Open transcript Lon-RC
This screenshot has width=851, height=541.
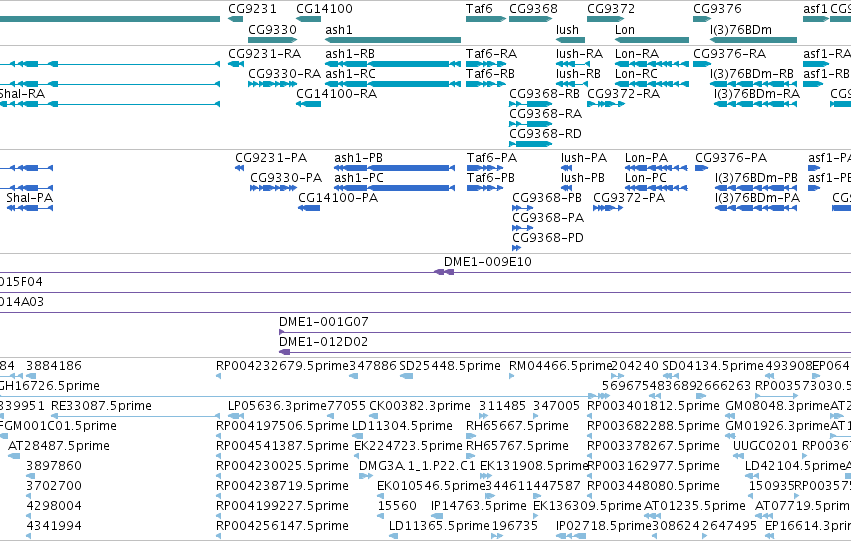pos(636,74)
